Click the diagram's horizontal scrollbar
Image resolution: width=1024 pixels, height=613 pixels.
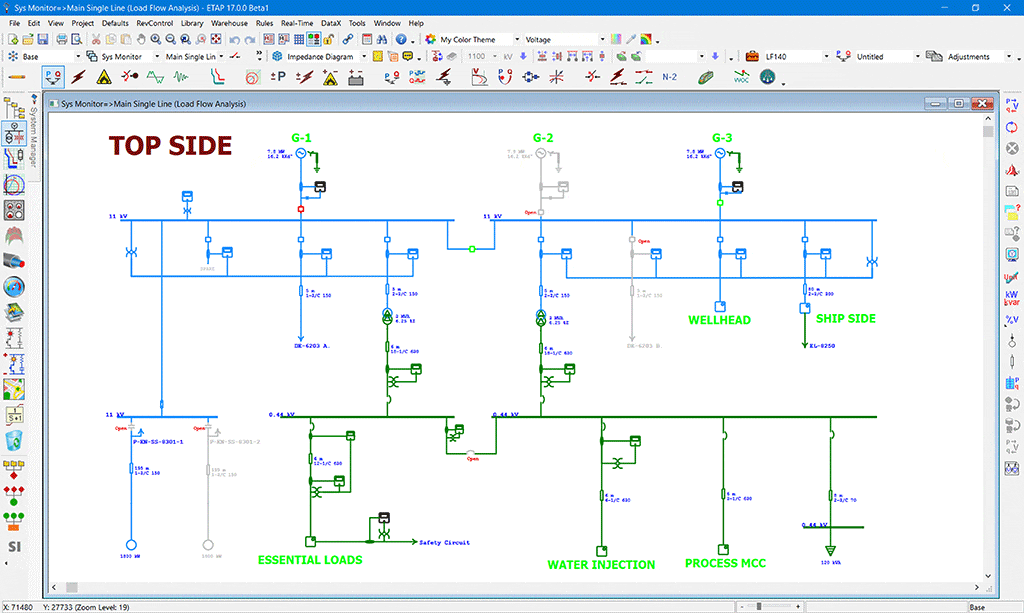[x=500, y=586]
